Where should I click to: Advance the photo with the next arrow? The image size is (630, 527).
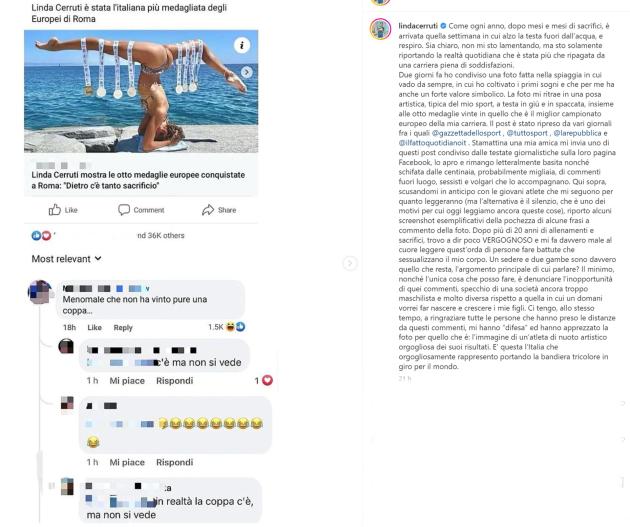point(247,72)
